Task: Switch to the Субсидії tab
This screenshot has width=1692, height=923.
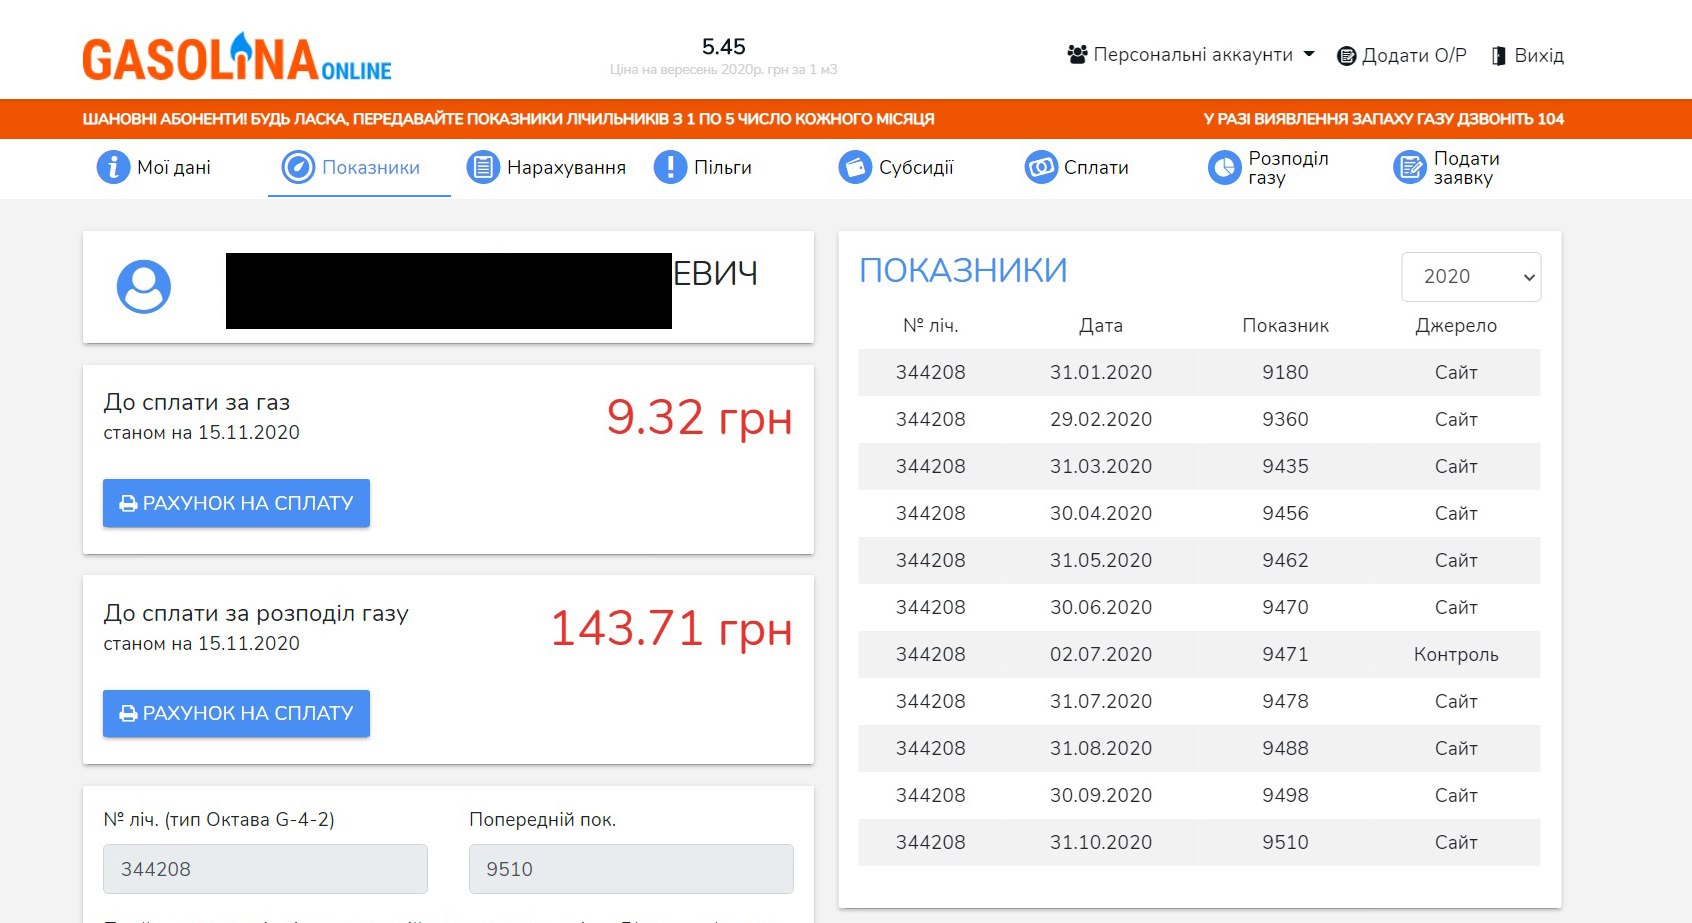Action: coord(915,168)
